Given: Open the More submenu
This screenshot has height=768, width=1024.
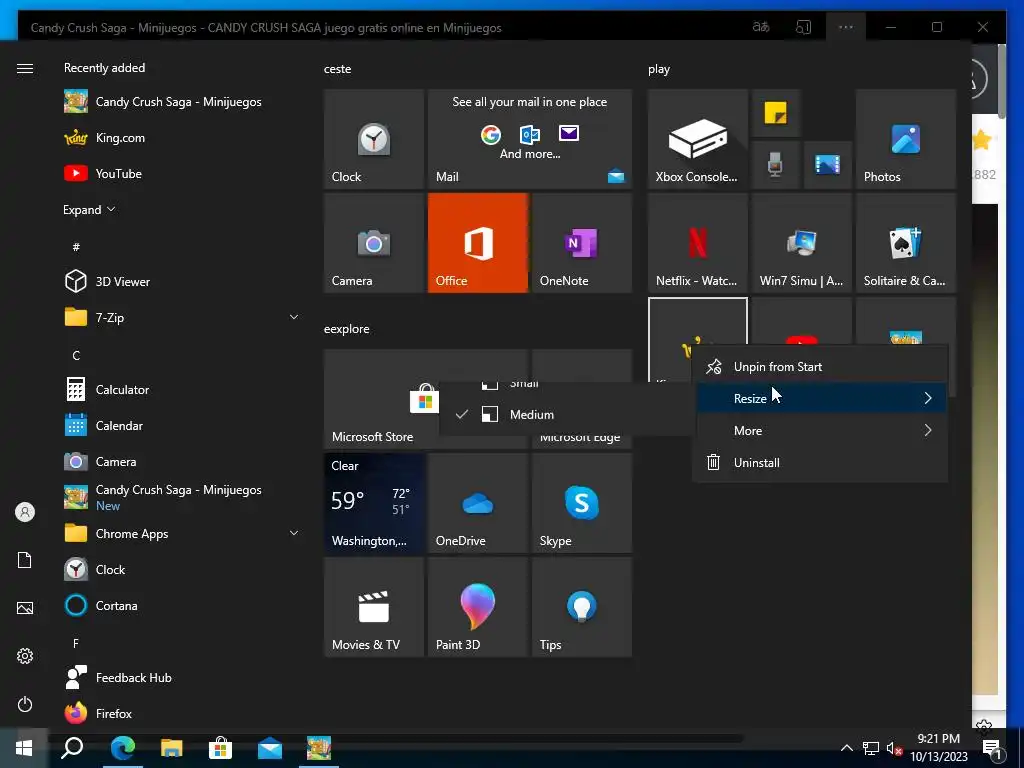Looking at the screenshot, I should tap(820, 430).
